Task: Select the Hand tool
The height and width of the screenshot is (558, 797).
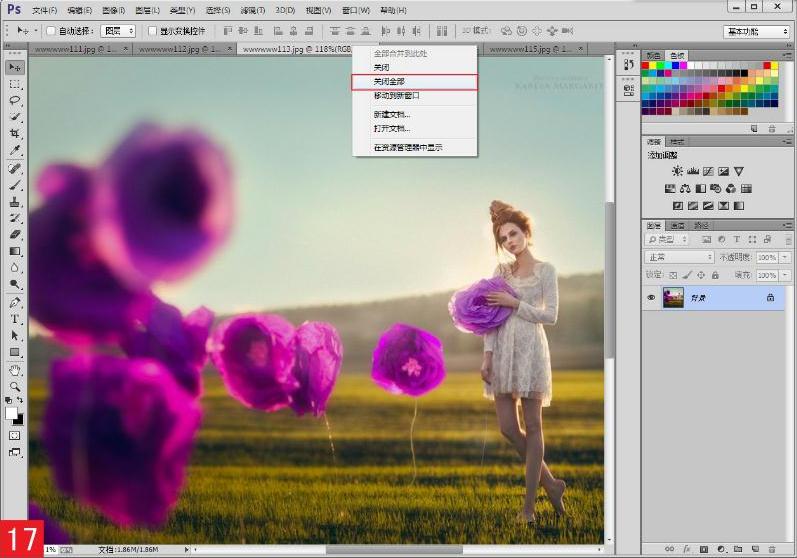Action: click(15, 370)
